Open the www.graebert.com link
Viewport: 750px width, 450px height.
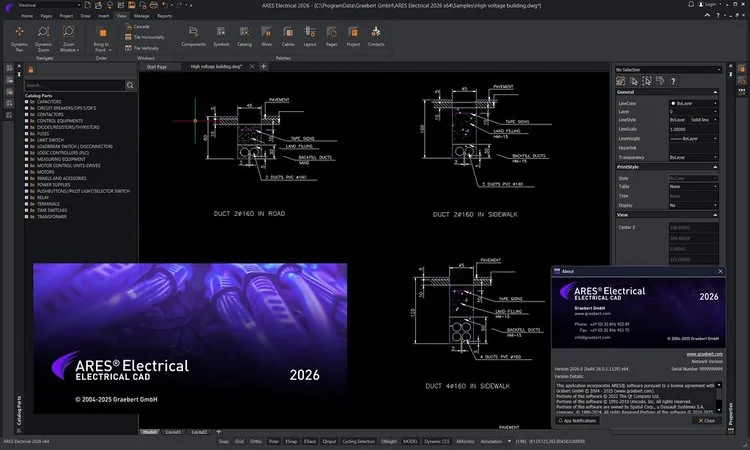click(x=705, y=354)
